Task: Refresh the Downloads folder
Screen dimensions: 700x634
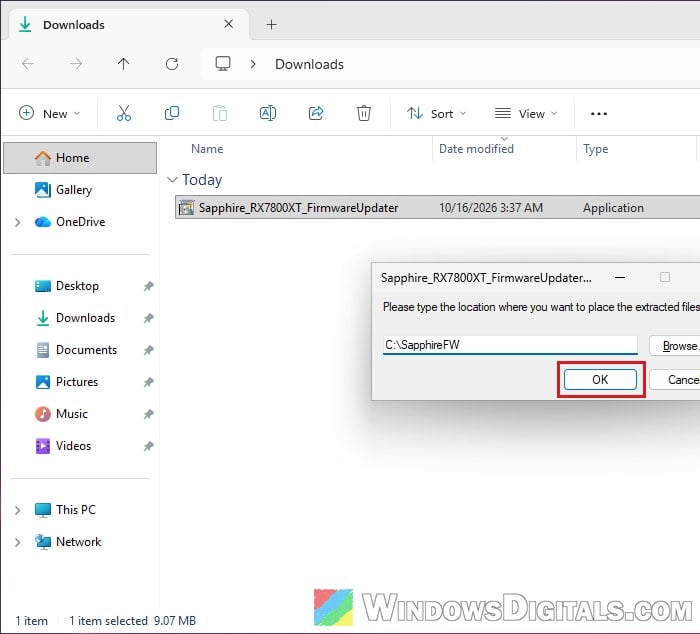Action: click(x=172, y=64)
